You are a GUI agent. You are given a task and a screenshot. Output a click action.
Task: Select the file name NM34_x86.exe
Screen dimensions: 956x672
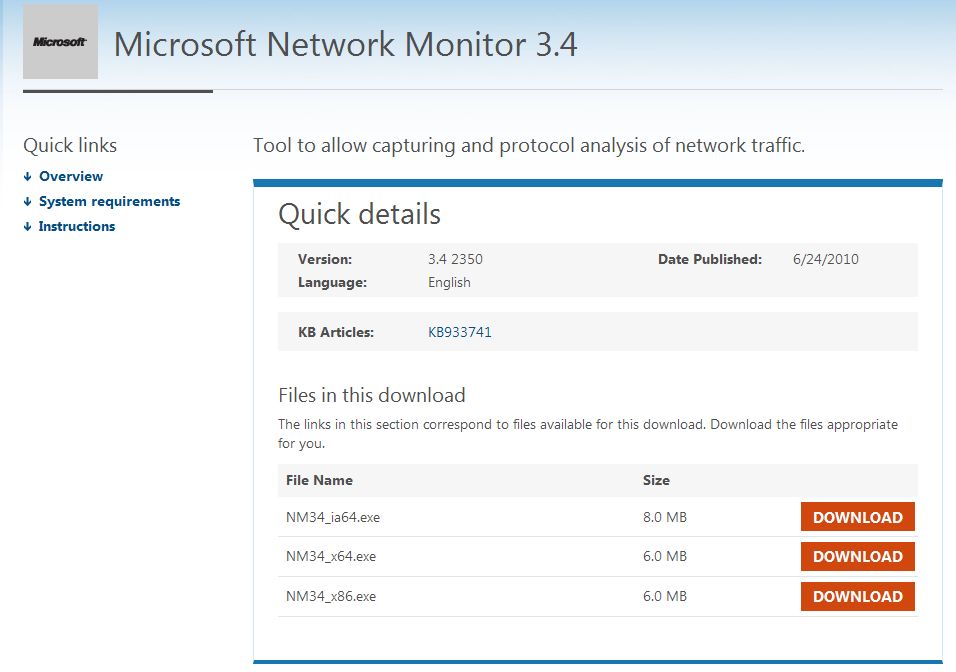point(331,596)
